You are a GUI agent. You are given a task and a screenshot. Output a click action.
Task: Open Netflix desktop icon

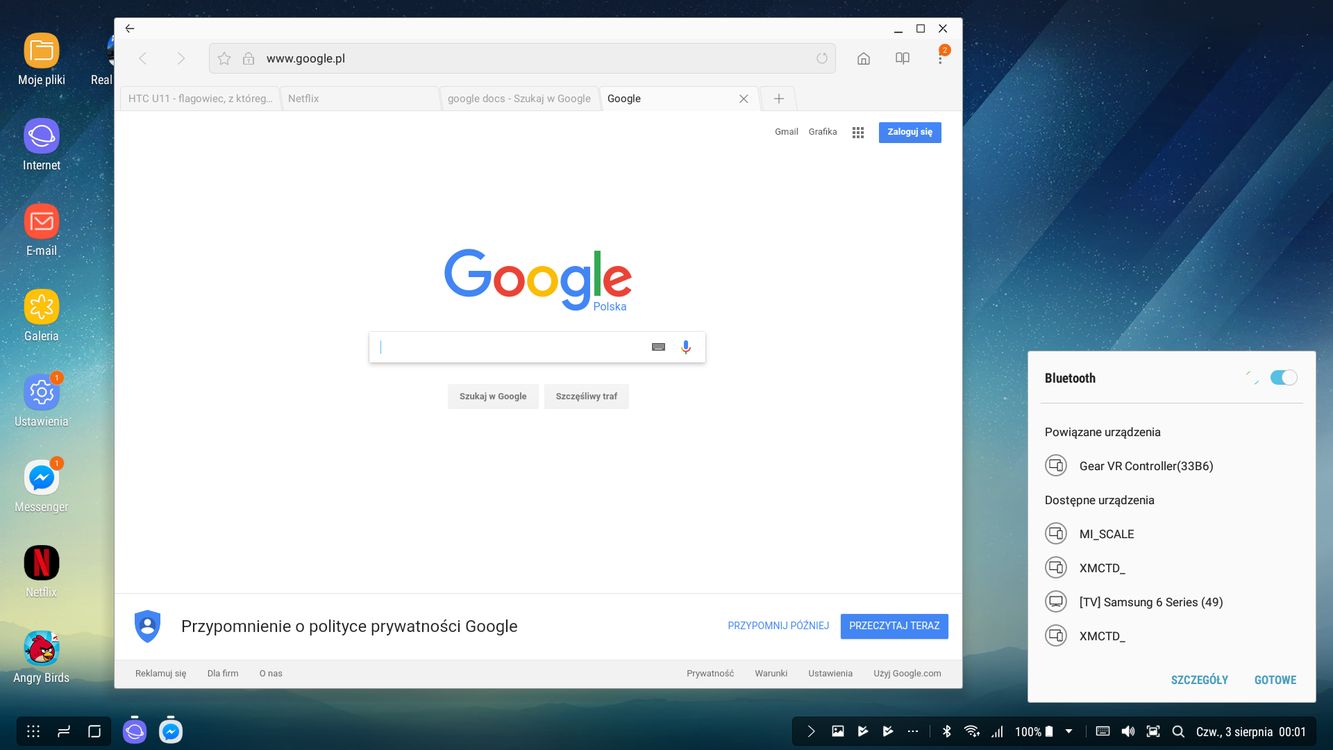(41, 563)
